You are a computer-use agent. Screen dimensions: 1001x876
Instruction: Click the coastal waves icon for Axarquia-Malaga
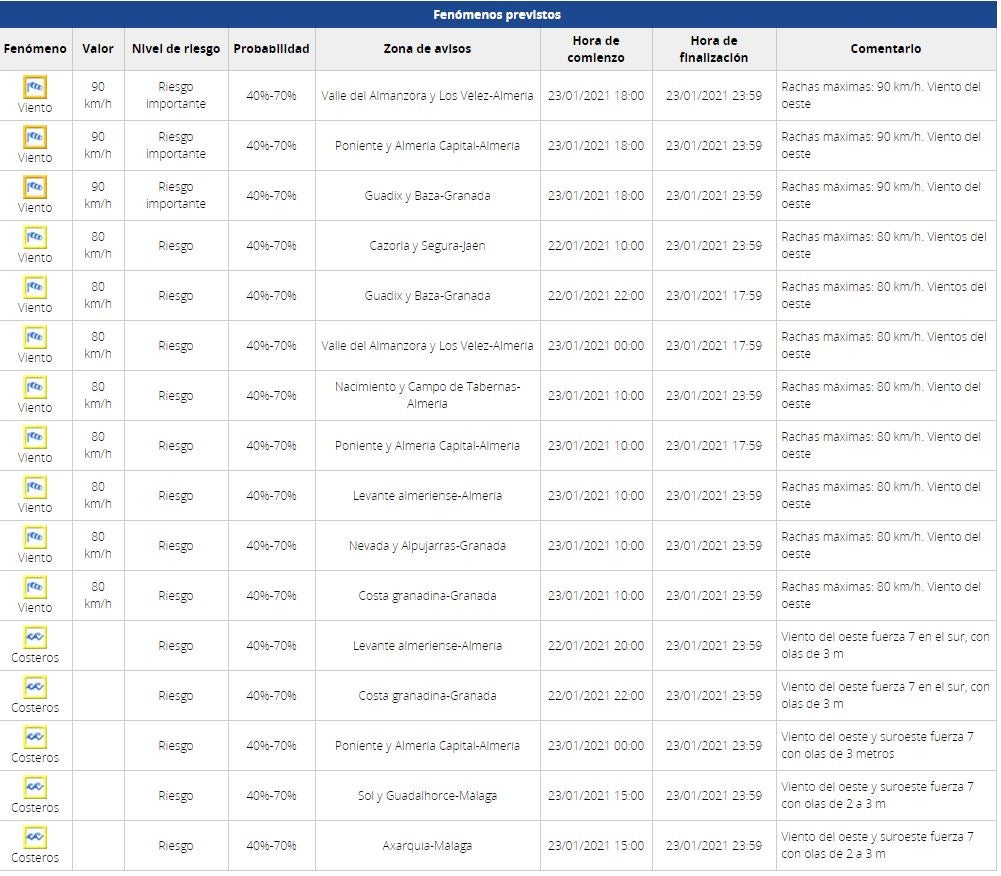point(35,837)
